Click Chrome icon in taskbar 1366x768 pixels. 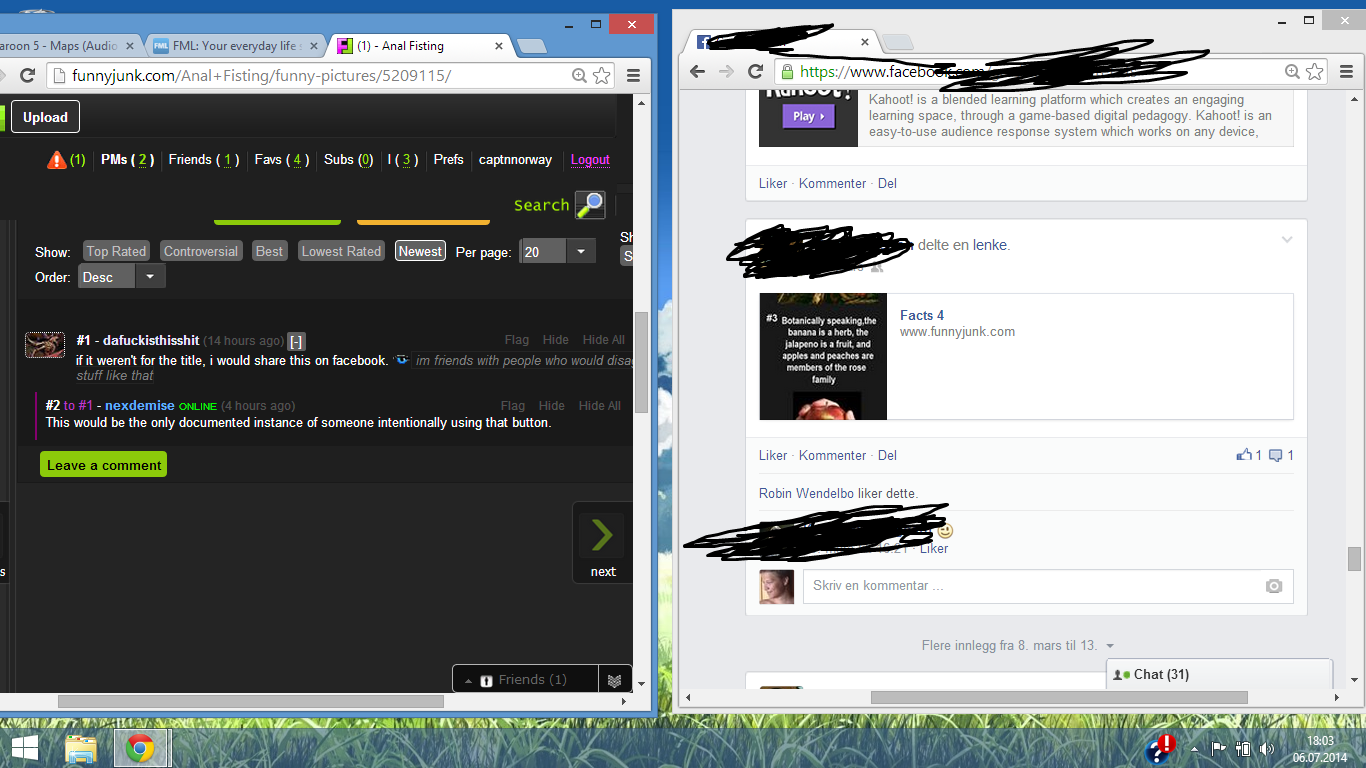click(140, 749)
